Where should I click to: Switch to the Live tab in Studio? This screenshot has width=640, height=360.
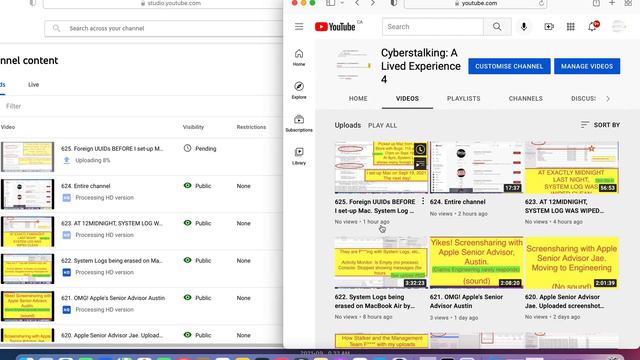33,84
